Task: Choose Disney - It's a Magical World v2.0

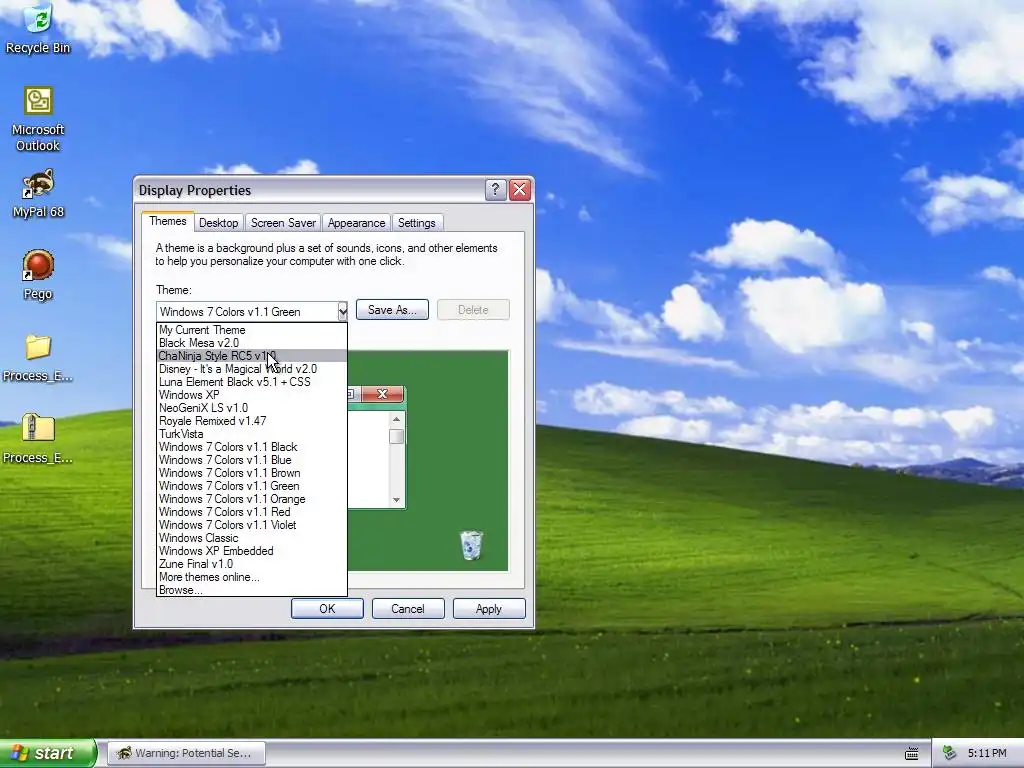Action: (x=252, y=369)
